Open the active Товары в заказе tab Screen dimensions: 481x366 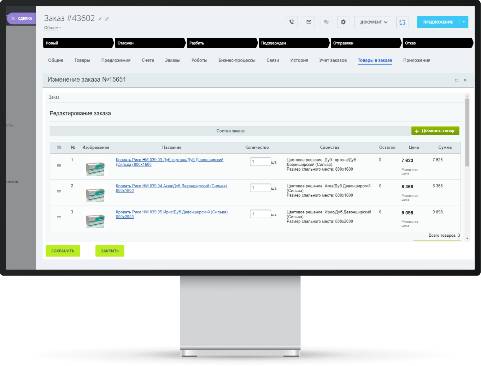coord(375,60)
